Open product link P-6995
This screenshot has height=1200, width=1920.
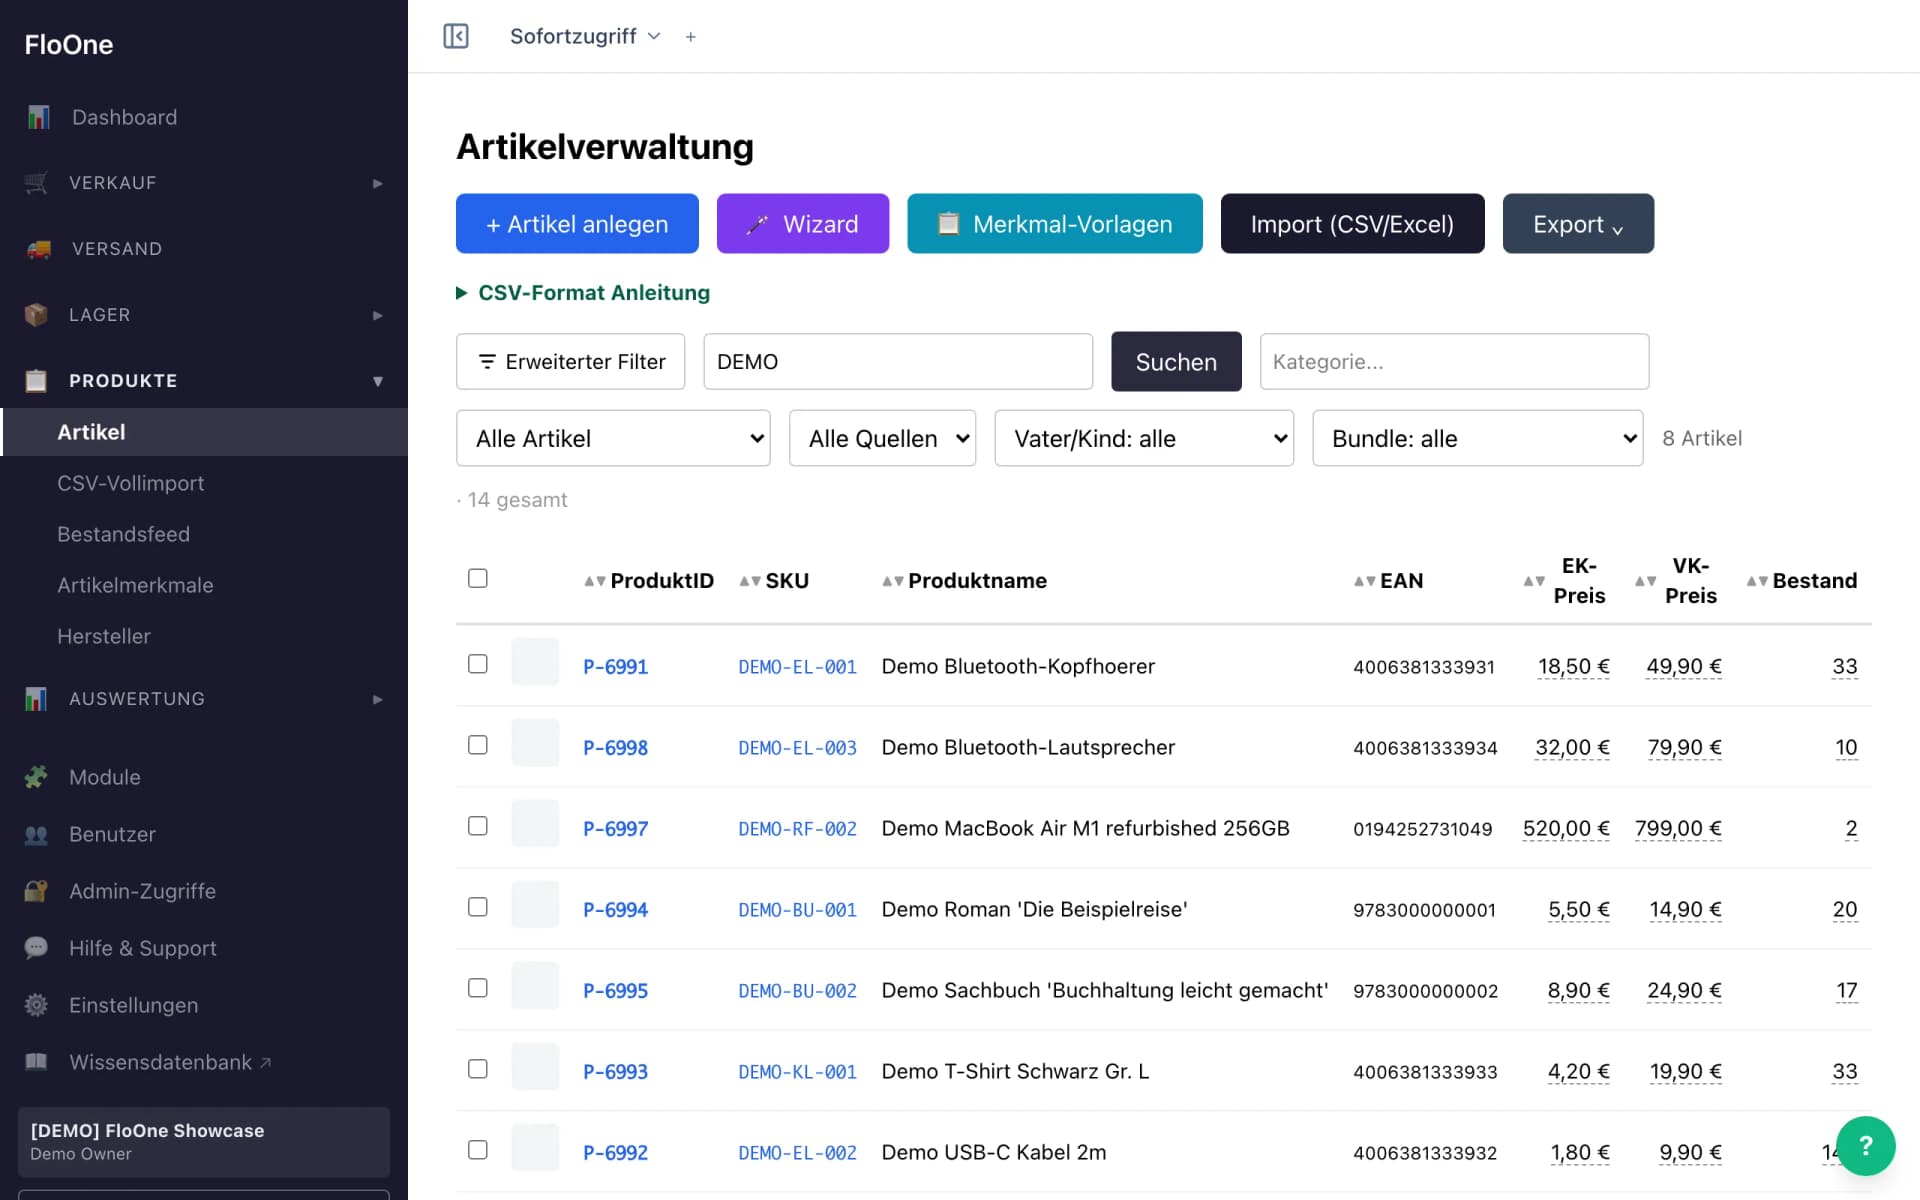tap(615, 991)
